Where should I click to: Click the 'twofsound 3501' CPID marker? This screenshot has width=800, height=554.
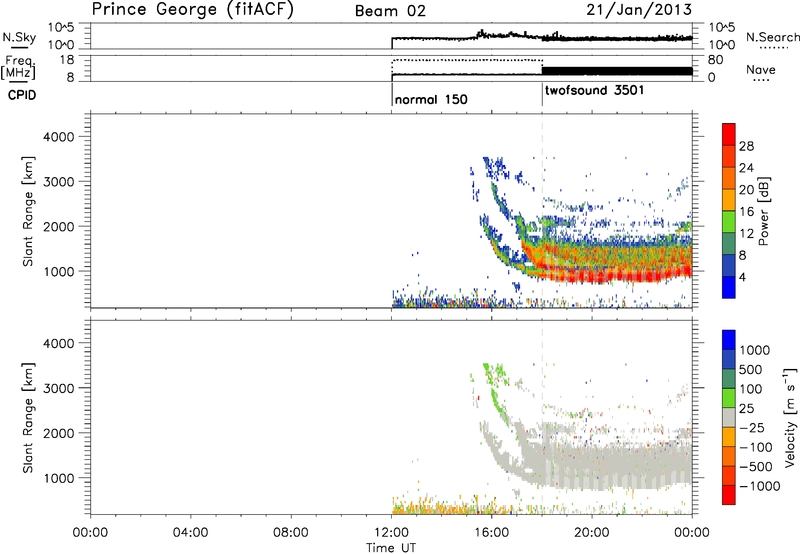tap(594, 91)
